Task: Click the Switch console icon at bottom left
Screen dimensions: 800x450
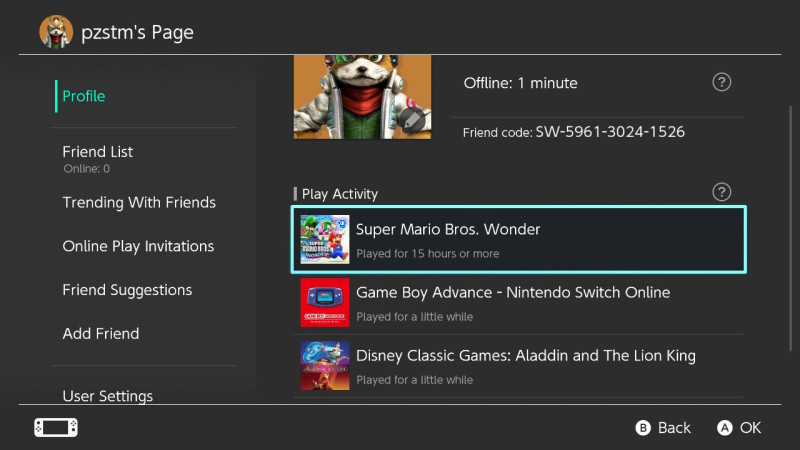Action: click(56, 427)
